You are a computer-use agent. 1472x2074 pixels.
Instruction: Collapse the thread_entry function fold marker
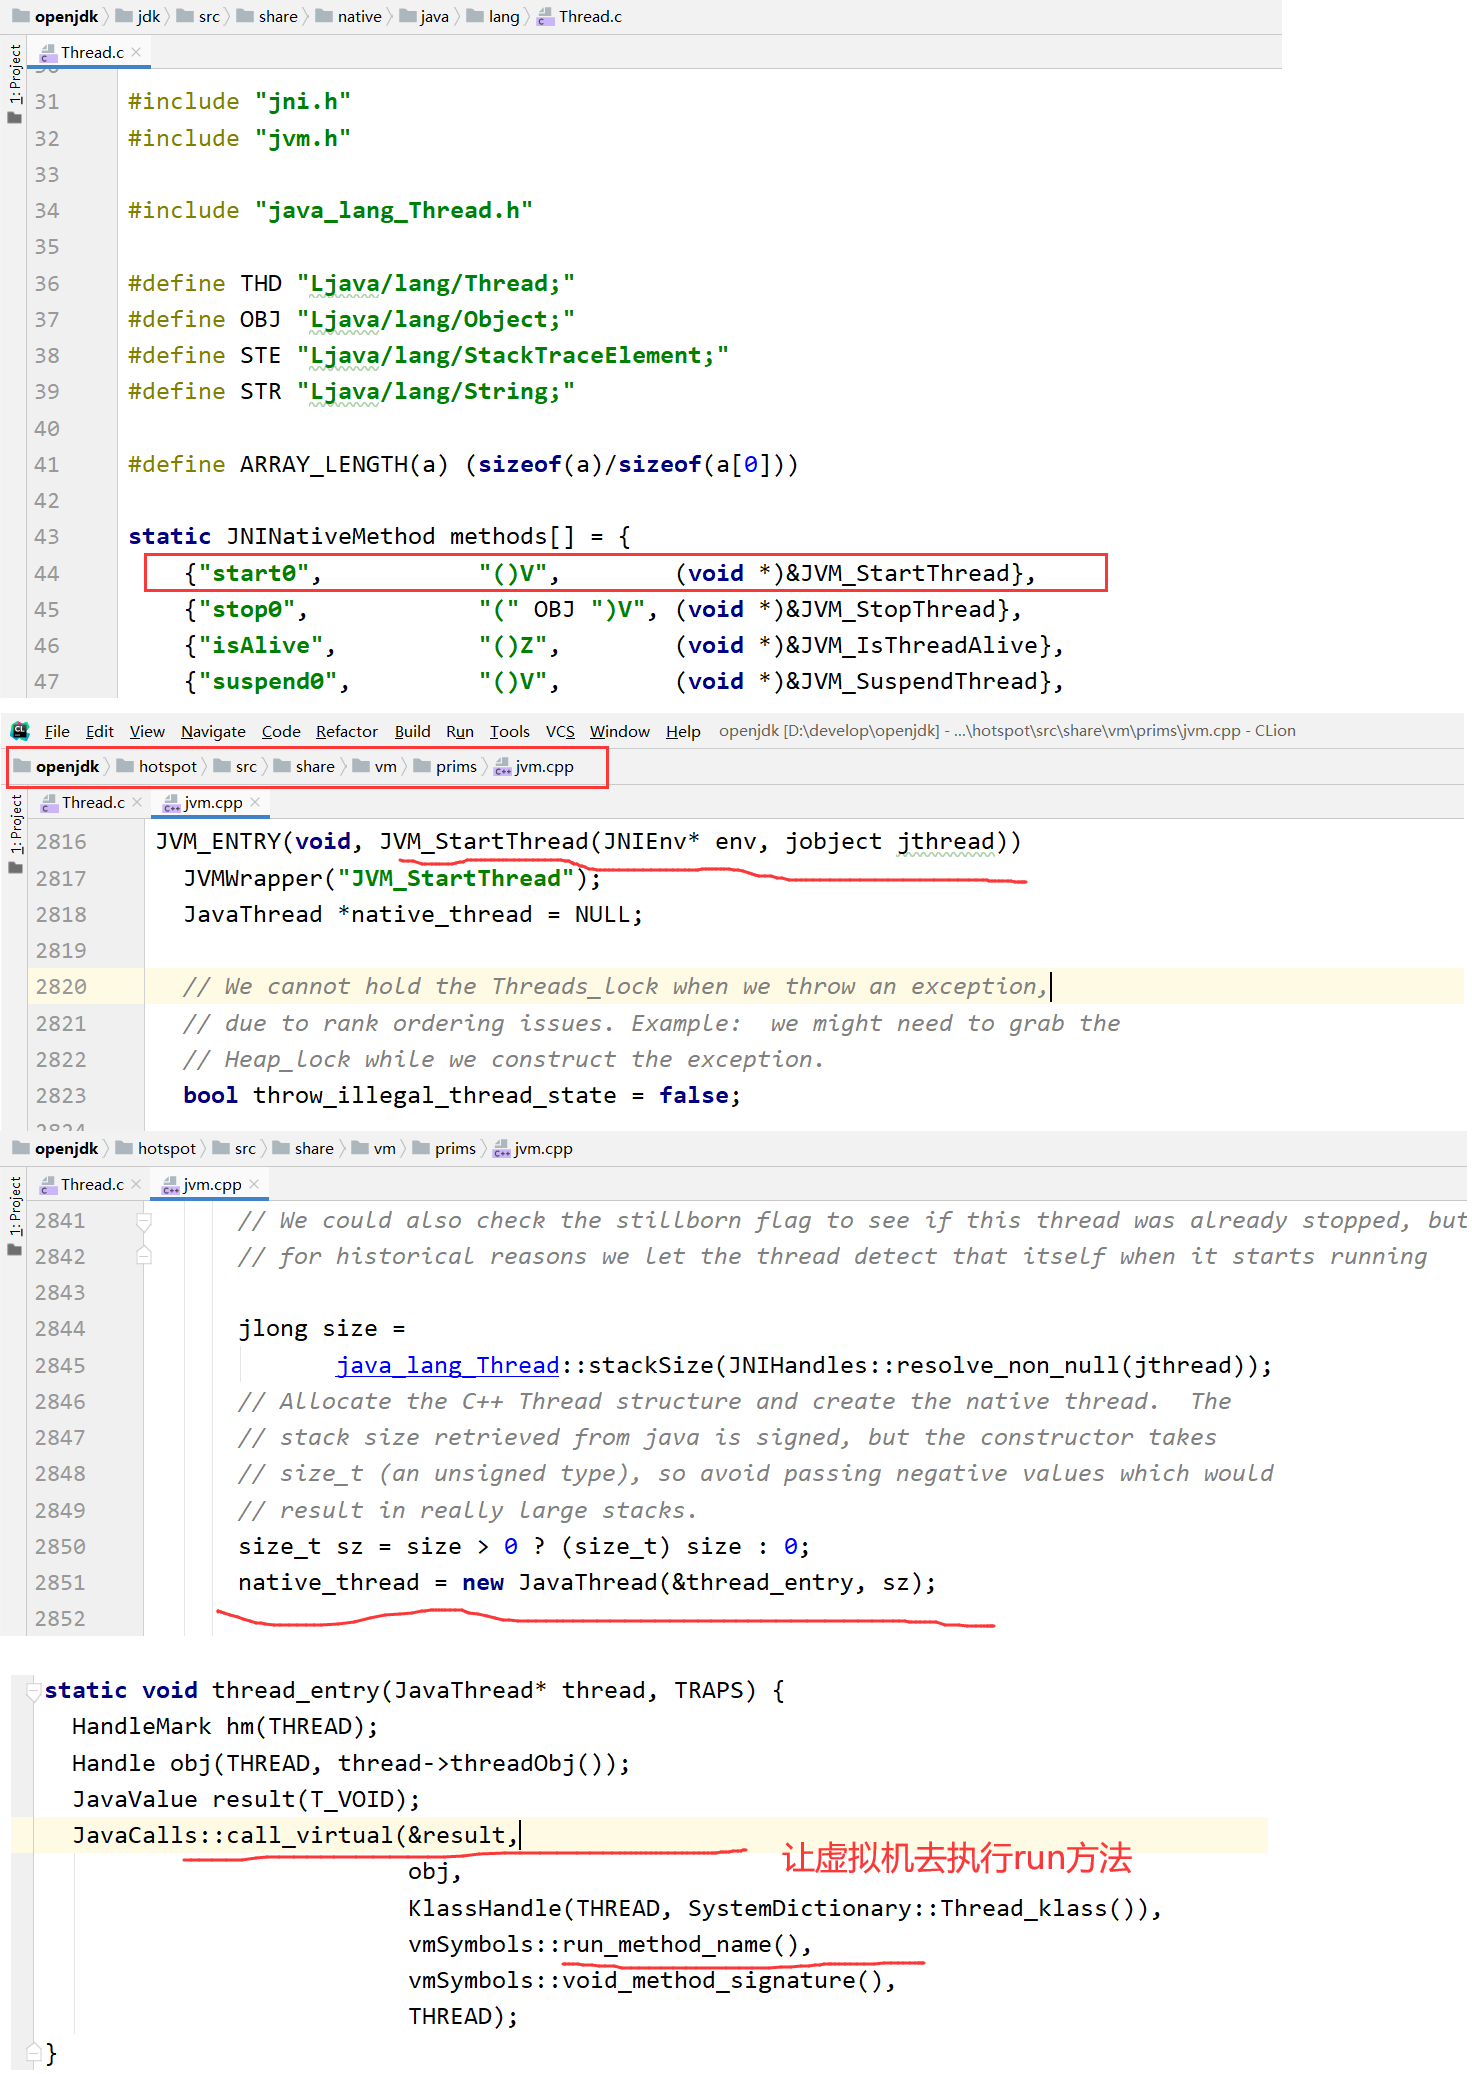click(33, 1690)
